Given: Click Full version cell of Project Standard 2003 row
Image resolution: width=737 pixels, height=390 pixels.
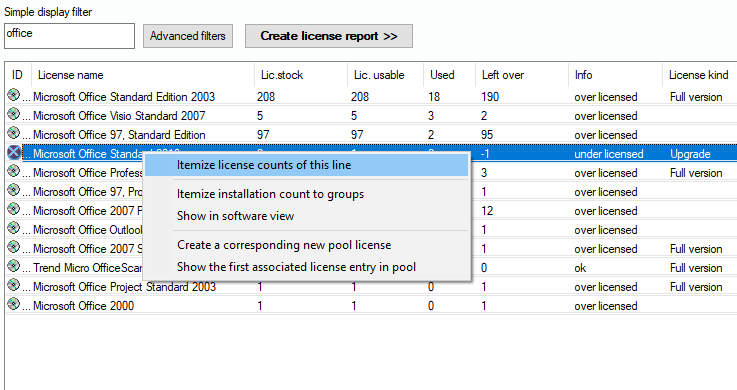Looking at the screenshot, I should (x=696, y=287).
